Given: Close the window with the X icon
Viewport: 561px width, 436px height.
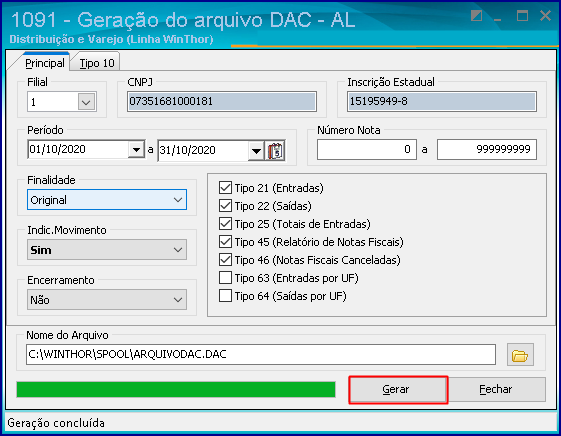Looking at the screenshot, I should [545, 16].
